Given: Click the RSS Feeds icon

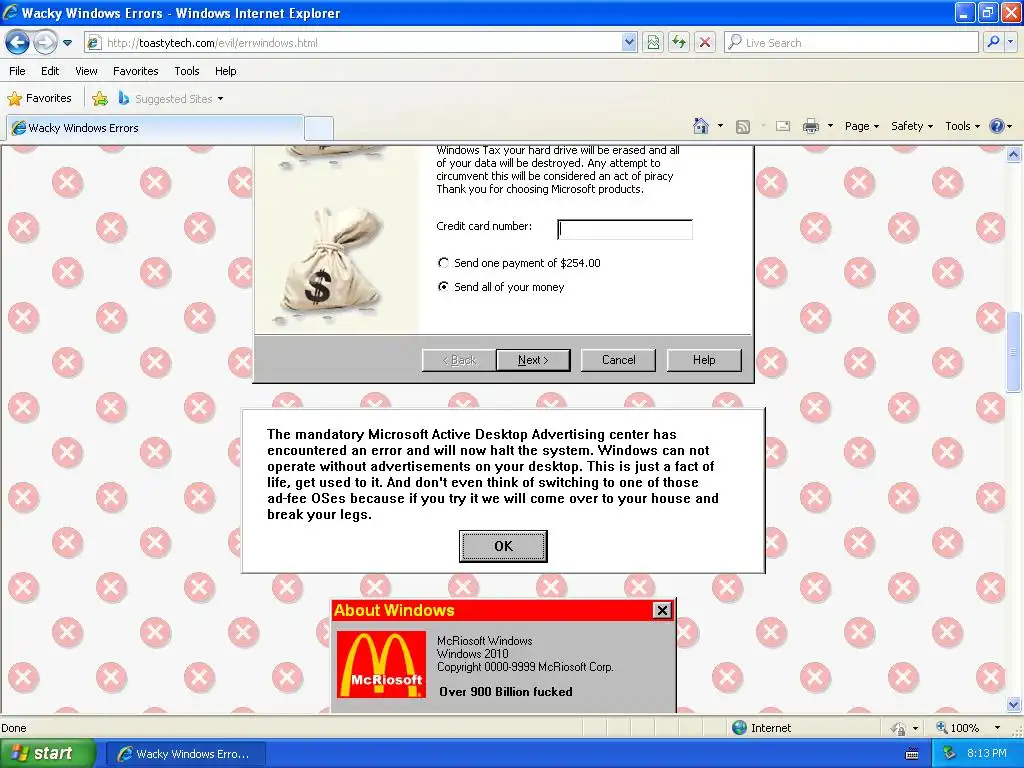Looking at the screenshot, I should point(743,127).
